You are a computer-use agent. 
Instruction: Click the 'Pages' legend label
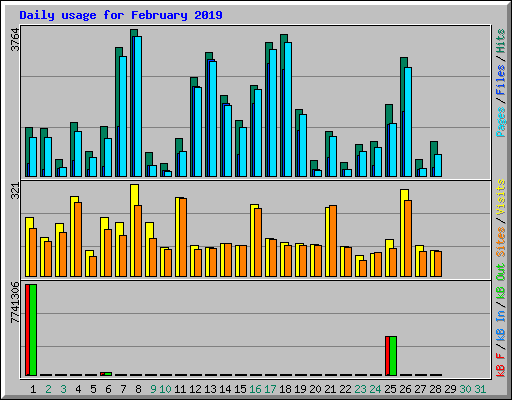pos(501,122)
